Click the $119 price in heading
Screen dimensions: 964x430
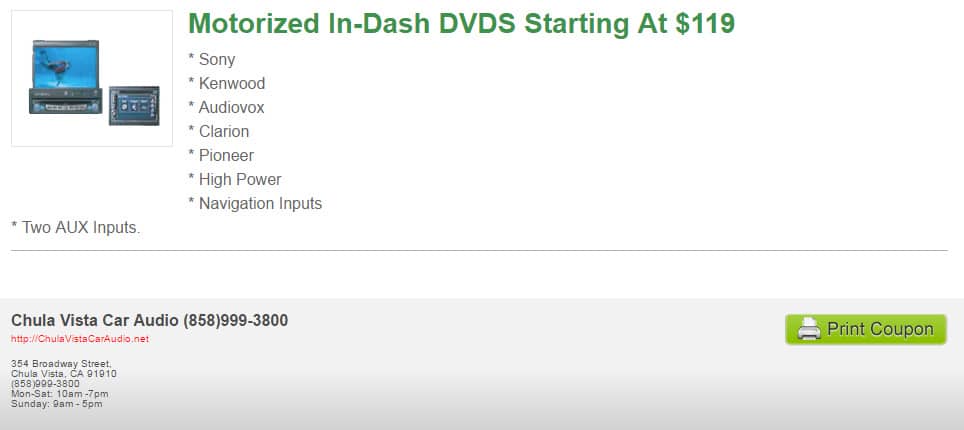click(705, 24)
